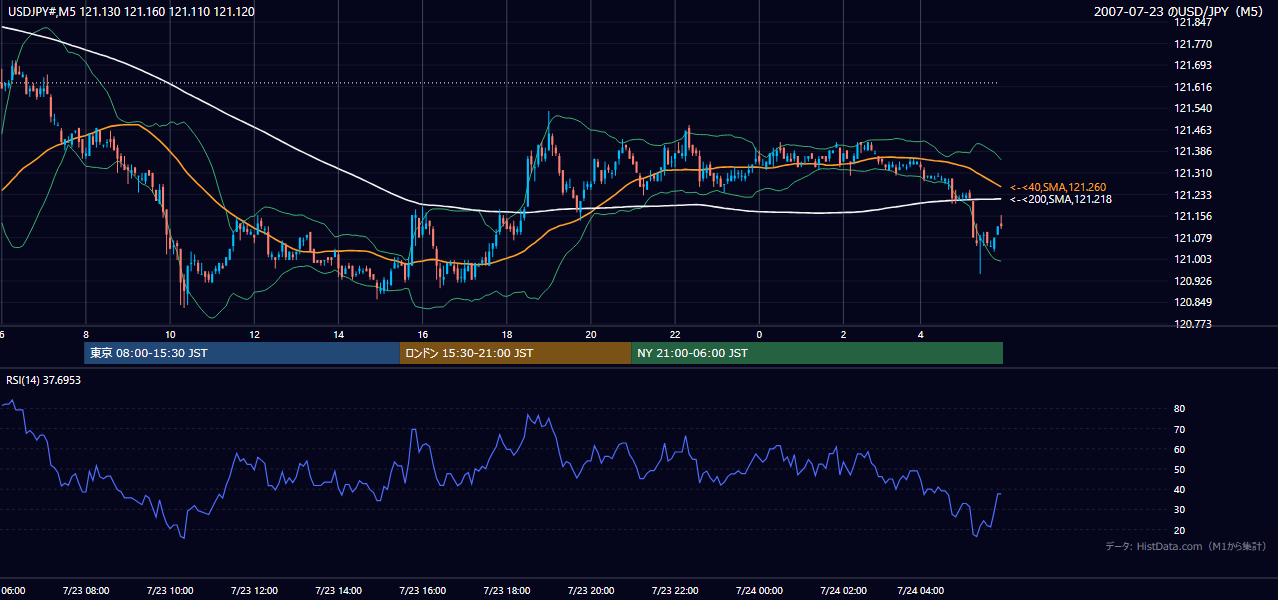Click the 121.386 price axis label
The image size is (1278, 600).
pyautogui.click(x=1193, y=151)
